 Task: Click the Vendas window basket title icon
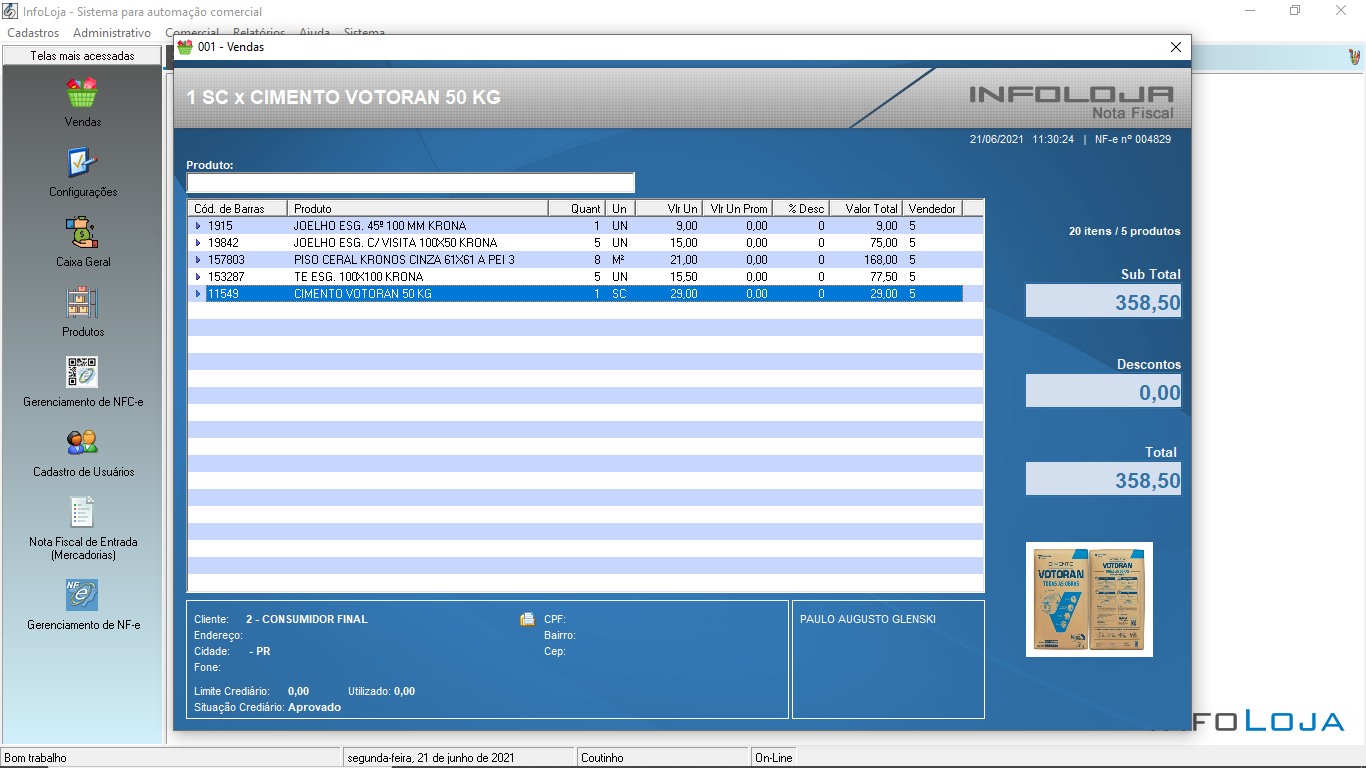[185, 47]
